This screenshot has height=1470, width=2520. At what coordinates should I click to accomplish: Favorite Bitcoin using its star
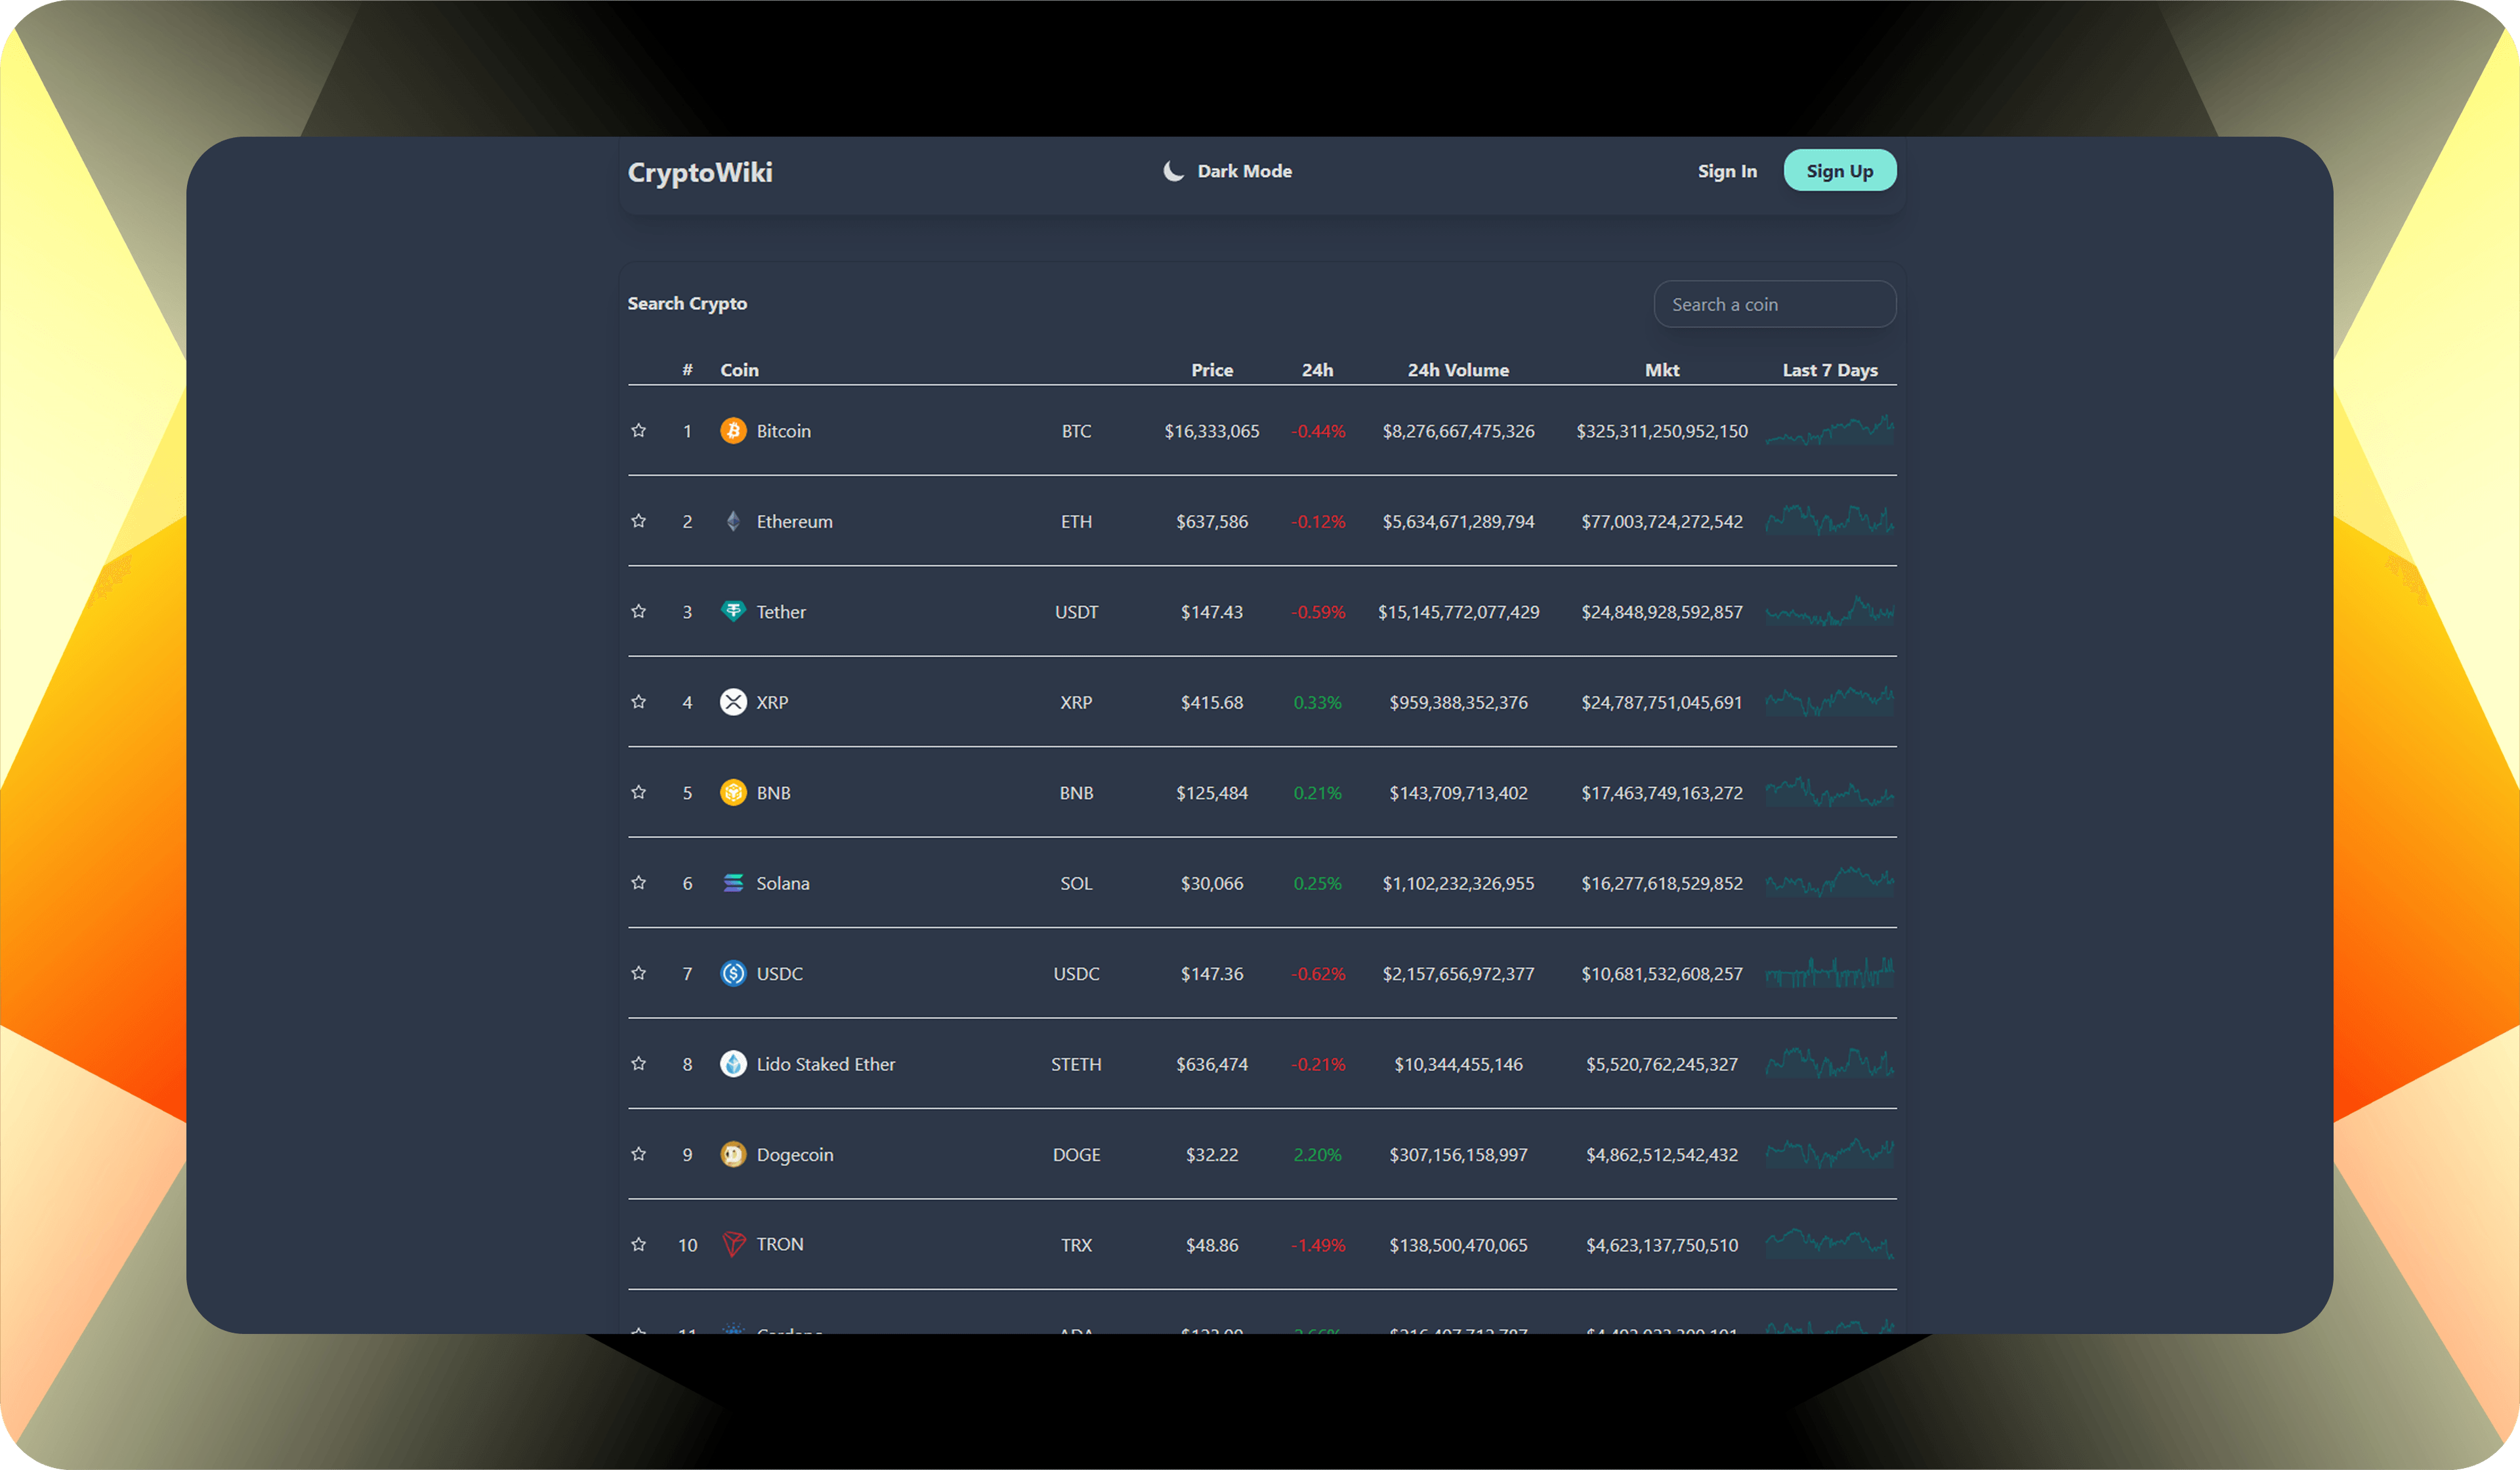(x=638, y=430)
